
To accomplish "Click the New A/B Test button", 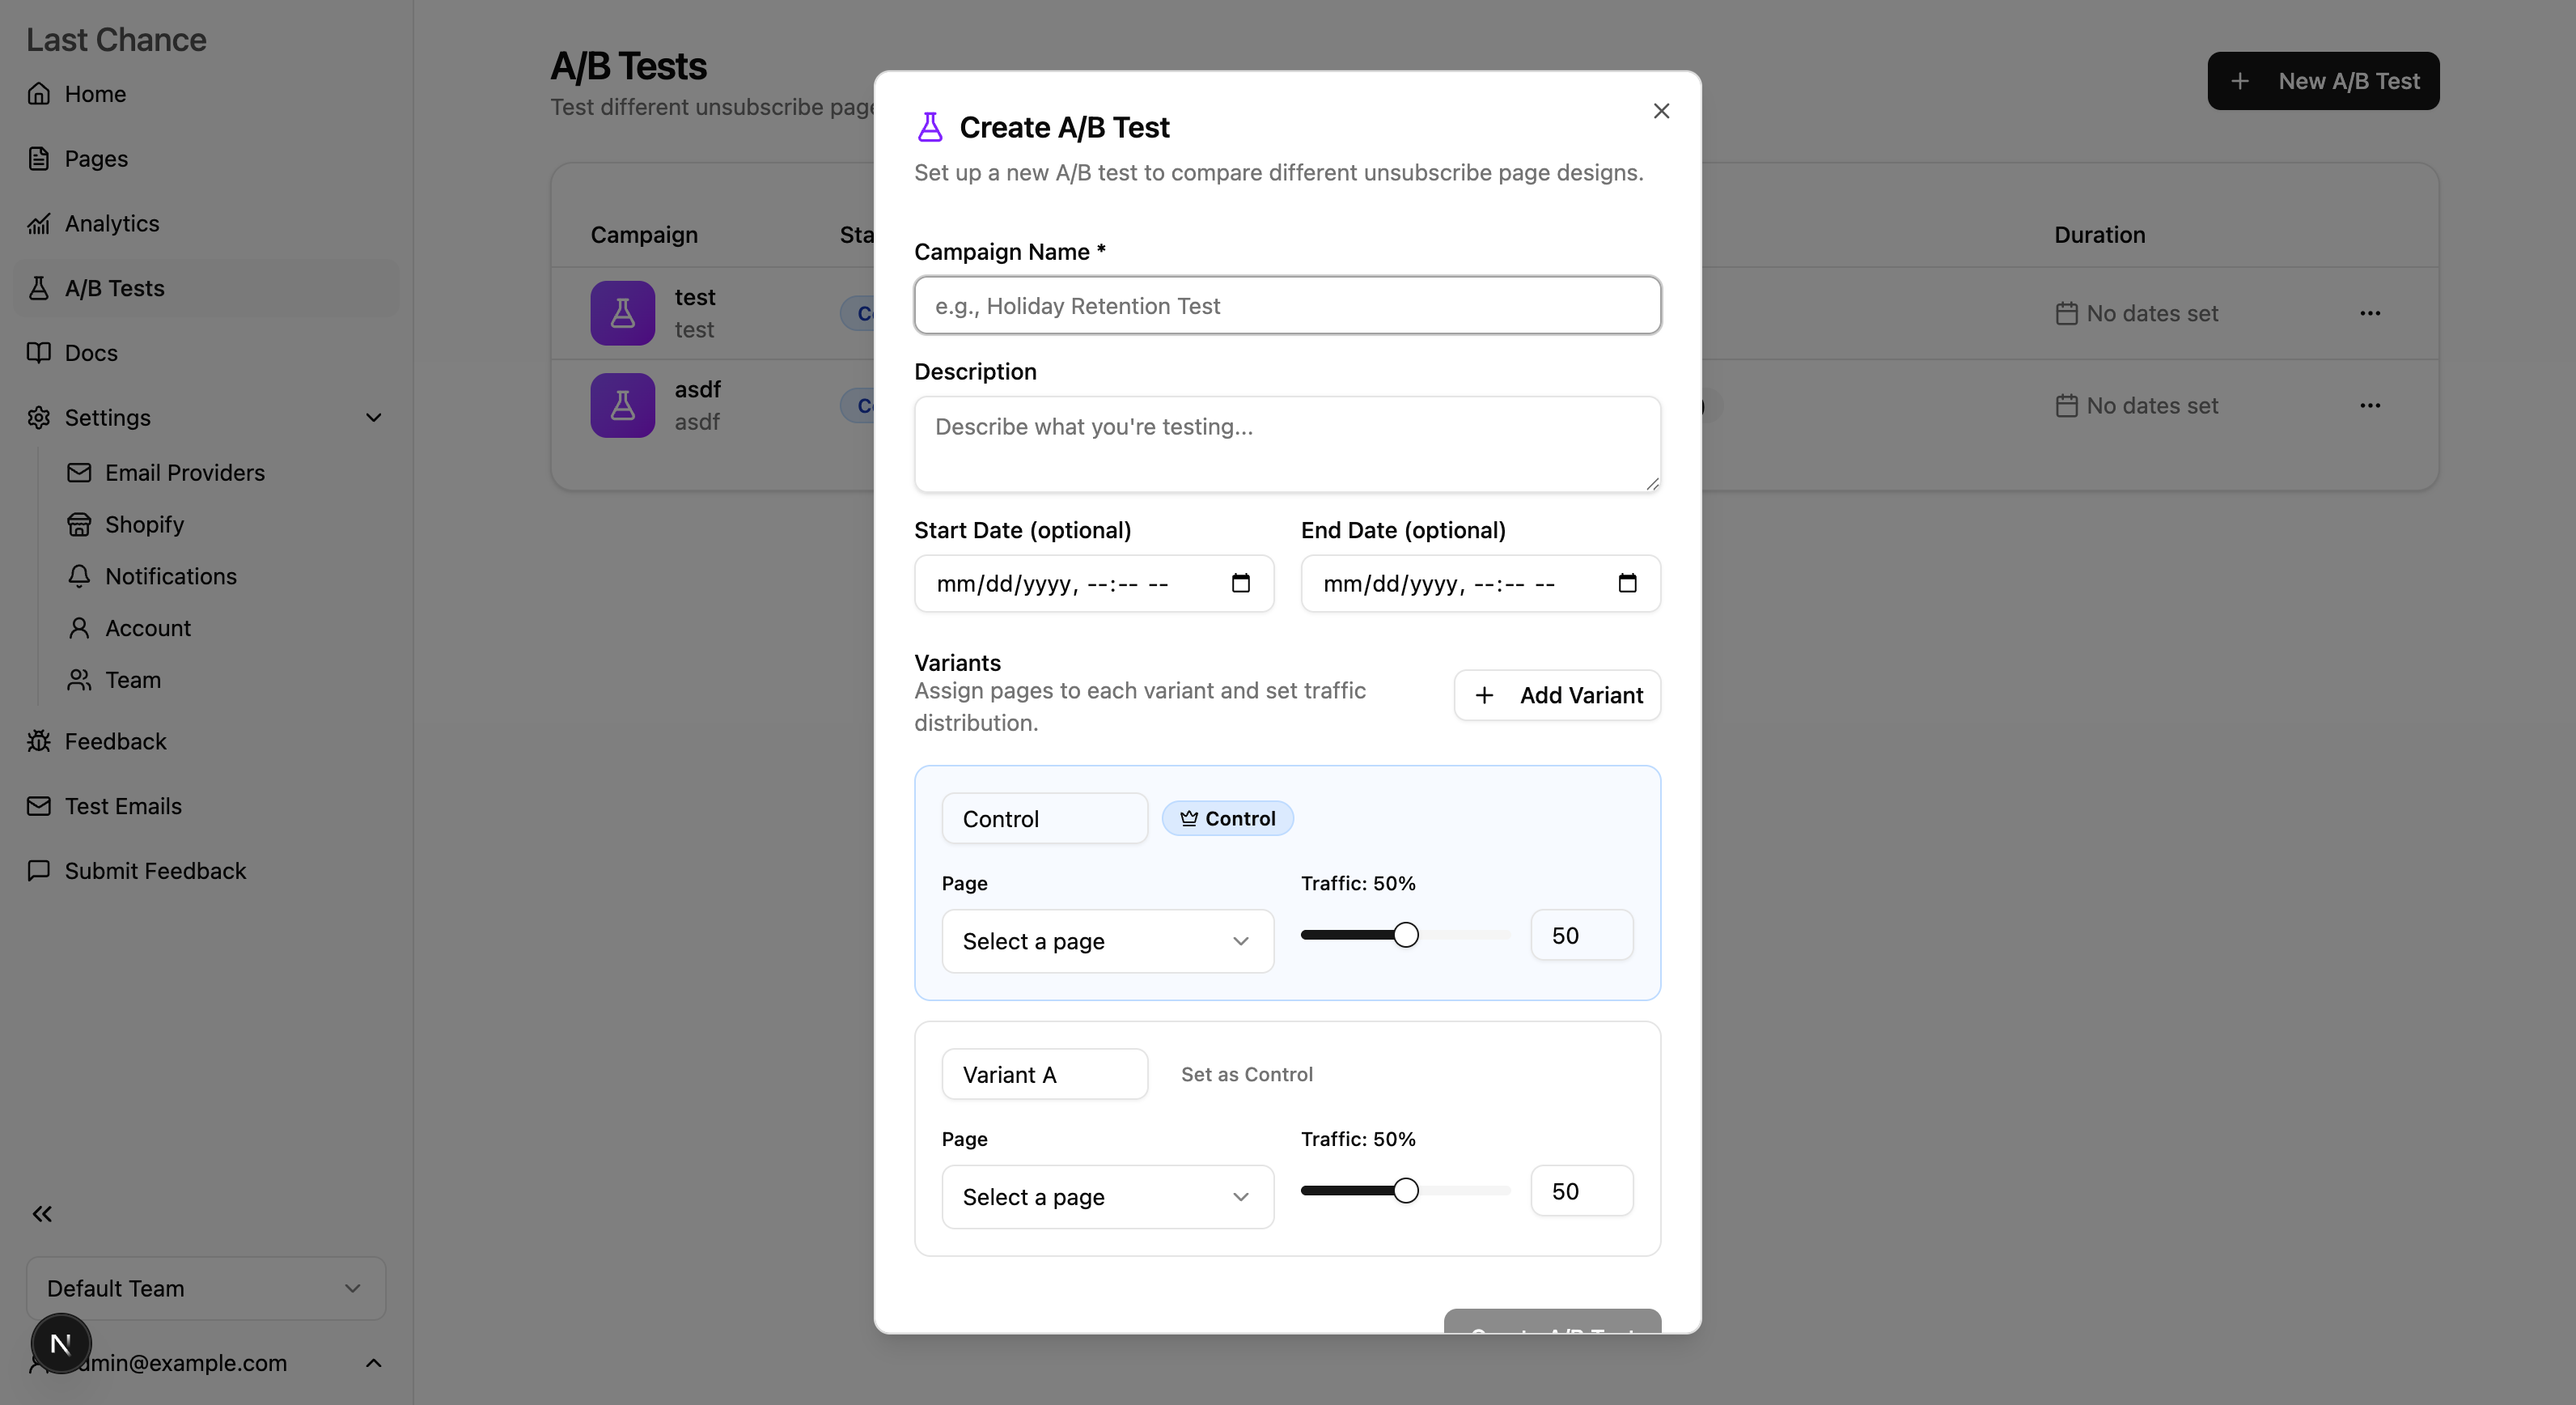I will pyautogui.click(x=2323, y=81).
